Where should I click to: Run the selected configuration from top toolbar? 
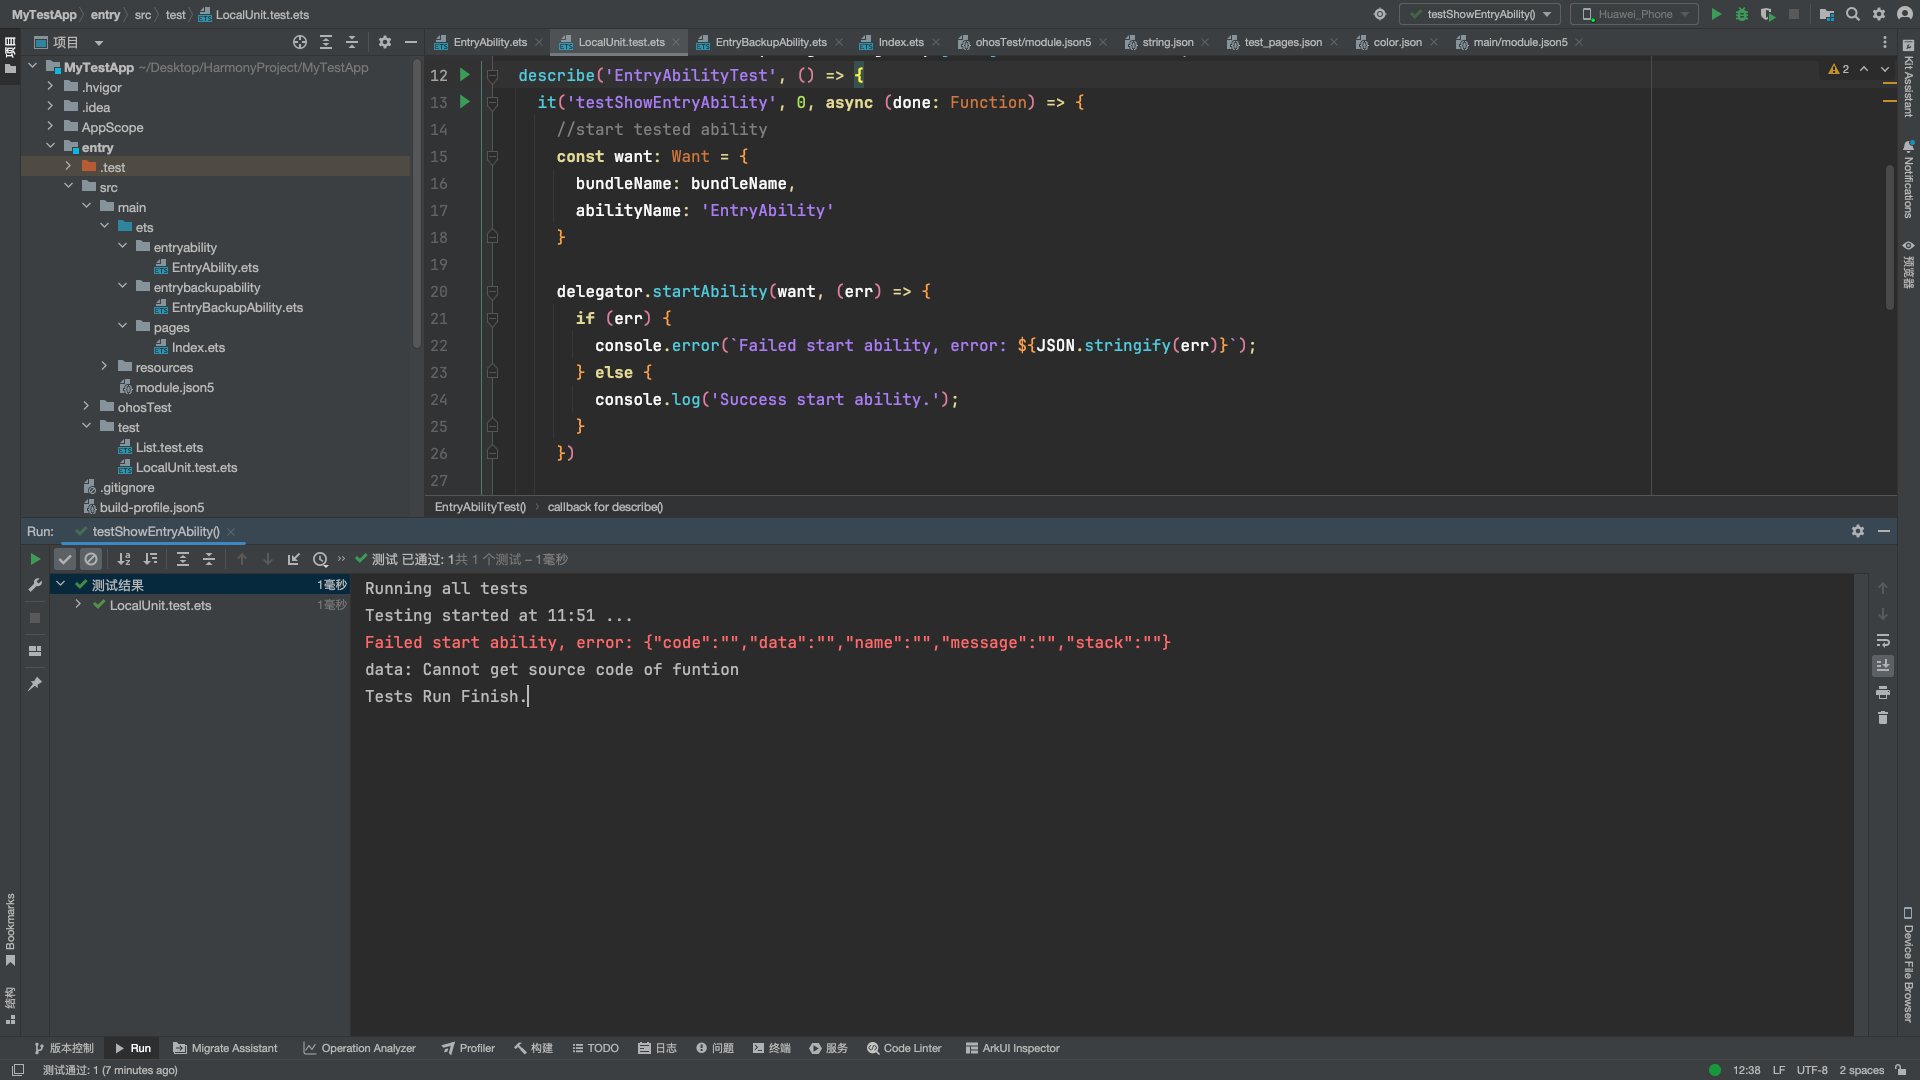(x=1716, y=14)
